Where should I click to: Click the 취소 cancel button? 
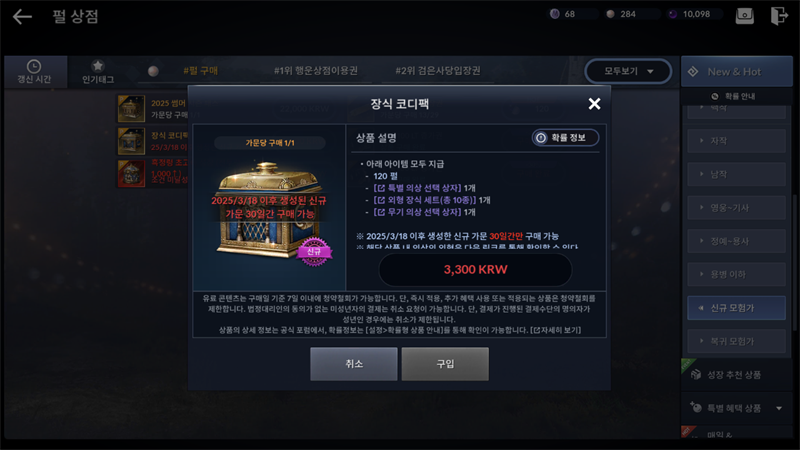click(354, 364)
